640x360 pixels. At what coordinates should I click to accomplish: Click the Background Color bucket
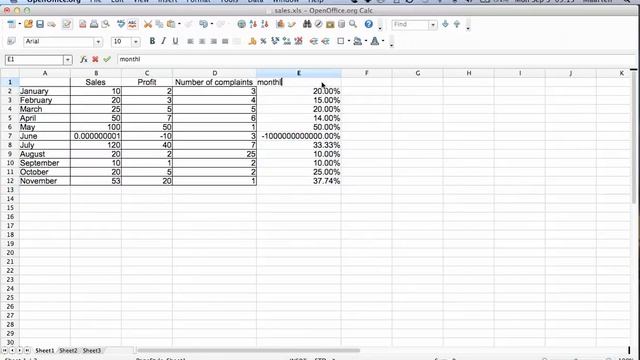(x=357, y=41)
